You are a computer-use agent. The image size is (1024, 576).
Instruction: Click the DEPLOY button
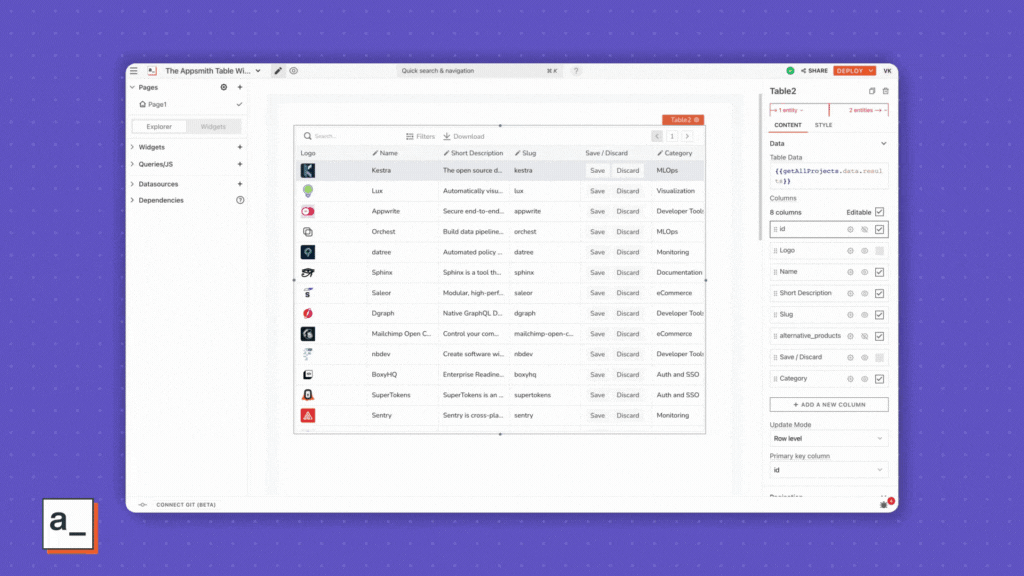[x=855, y=71]
